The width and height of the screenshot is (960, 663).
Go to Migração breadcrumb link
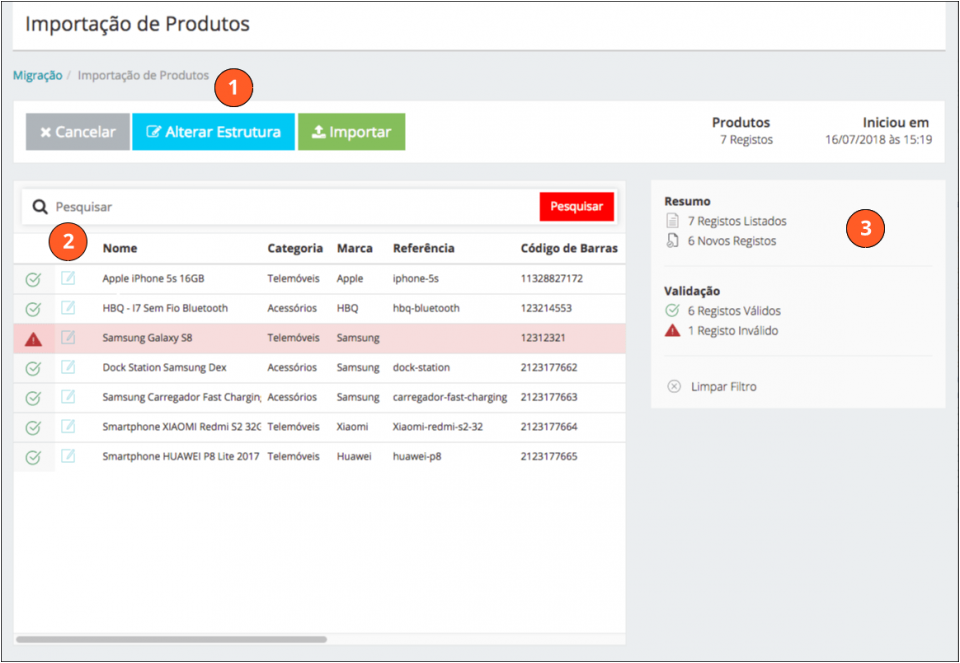(x=37, y=75)
